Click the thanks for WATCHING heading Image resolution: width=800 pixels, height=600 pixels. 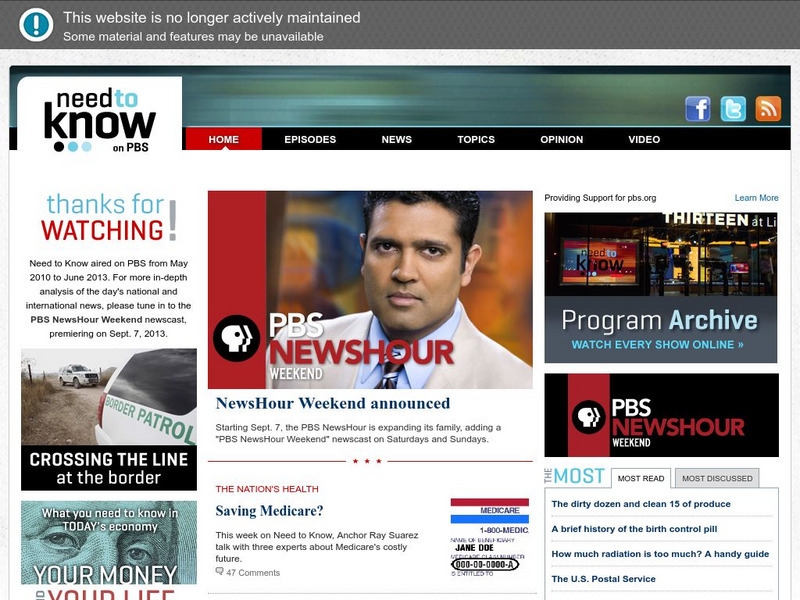109,217
